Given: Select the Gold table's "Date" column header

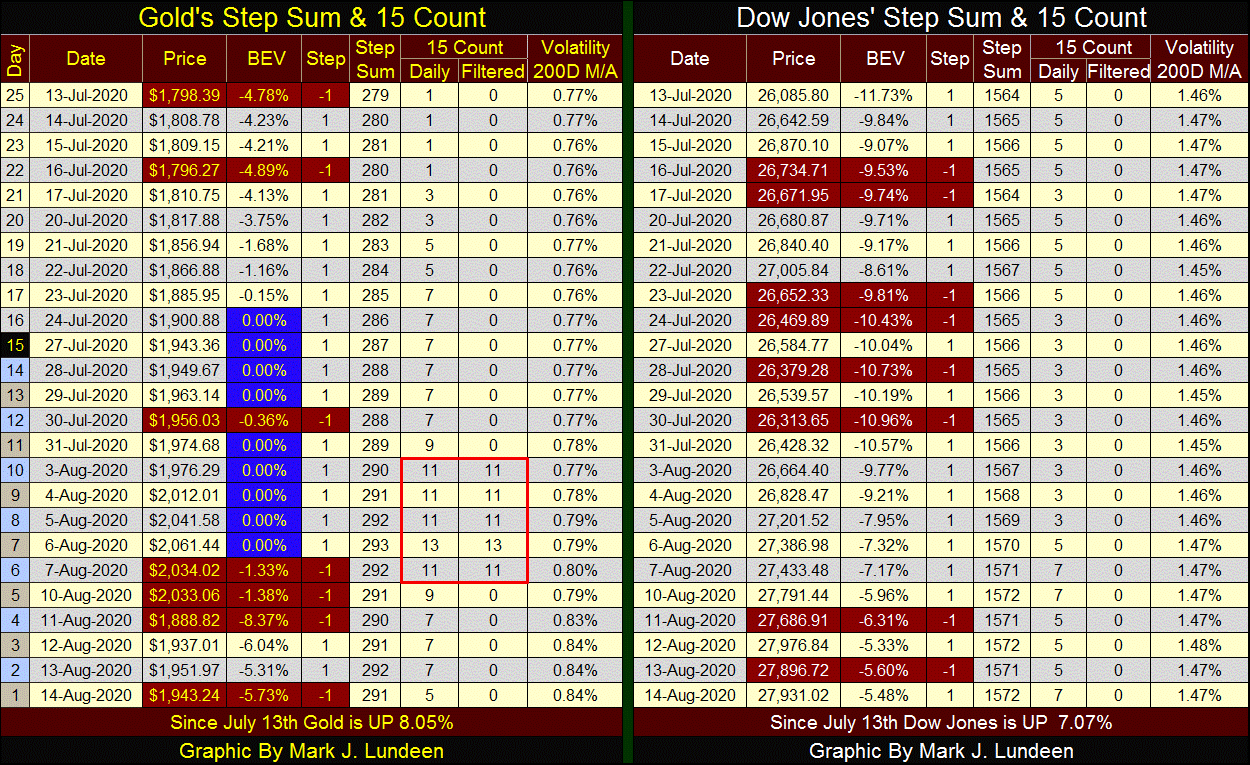Looking at the screenshot, I should point(86,59).
